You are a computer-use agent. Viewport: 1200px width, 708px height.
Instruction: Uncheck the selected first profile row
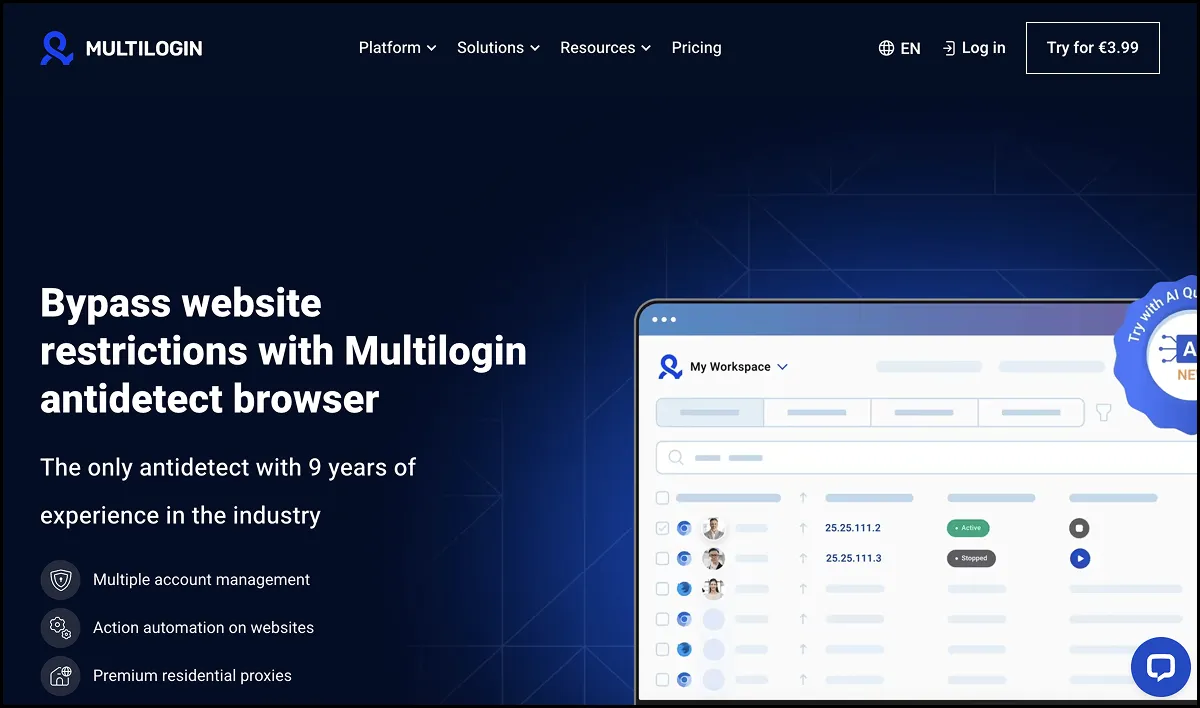[662, 528]
